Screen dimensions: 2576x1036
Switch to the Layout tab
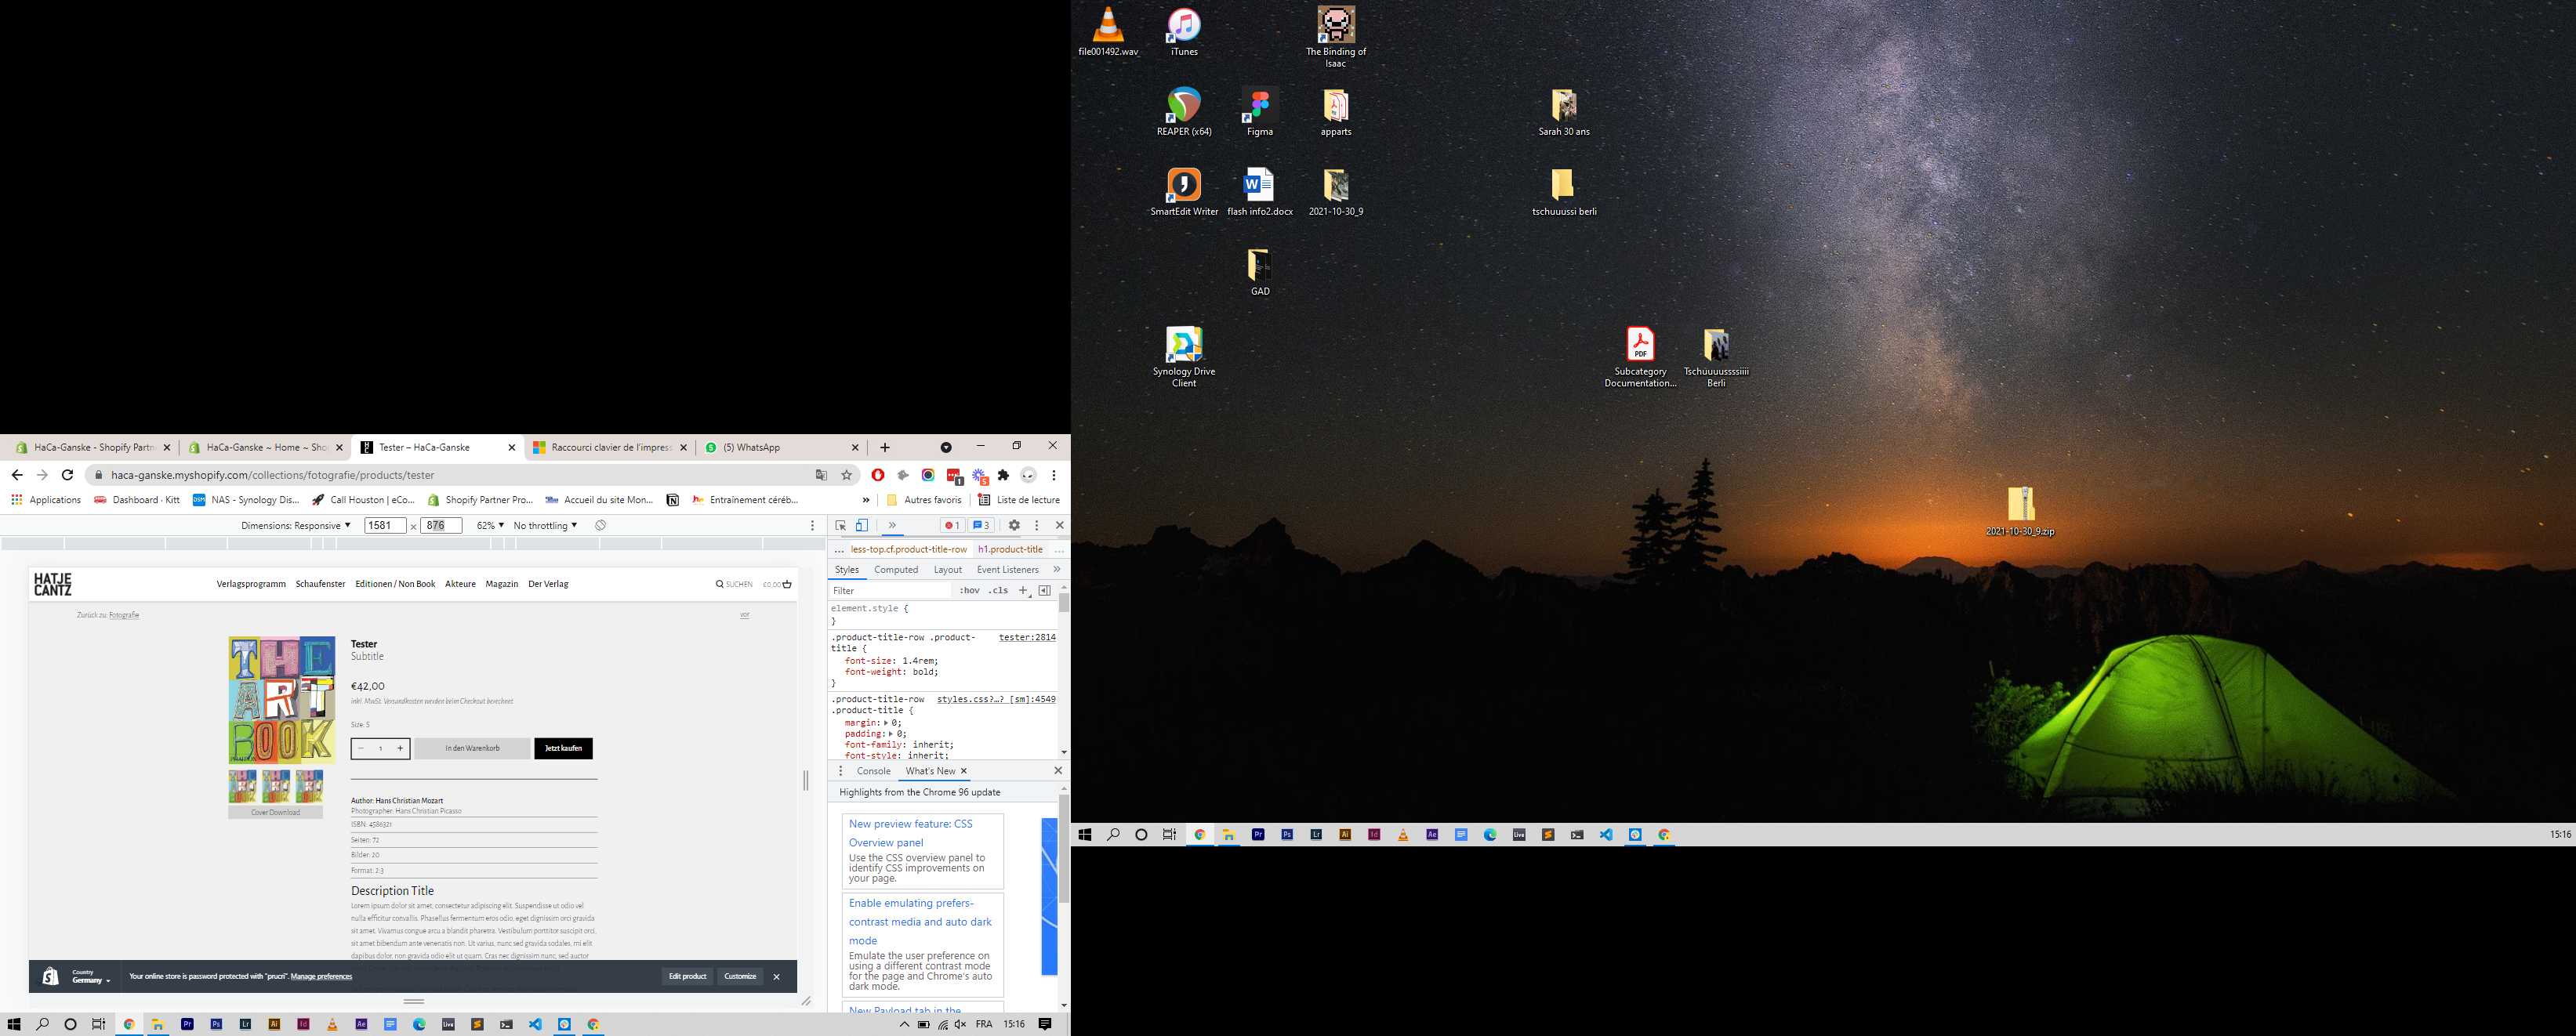click(947, 570)
